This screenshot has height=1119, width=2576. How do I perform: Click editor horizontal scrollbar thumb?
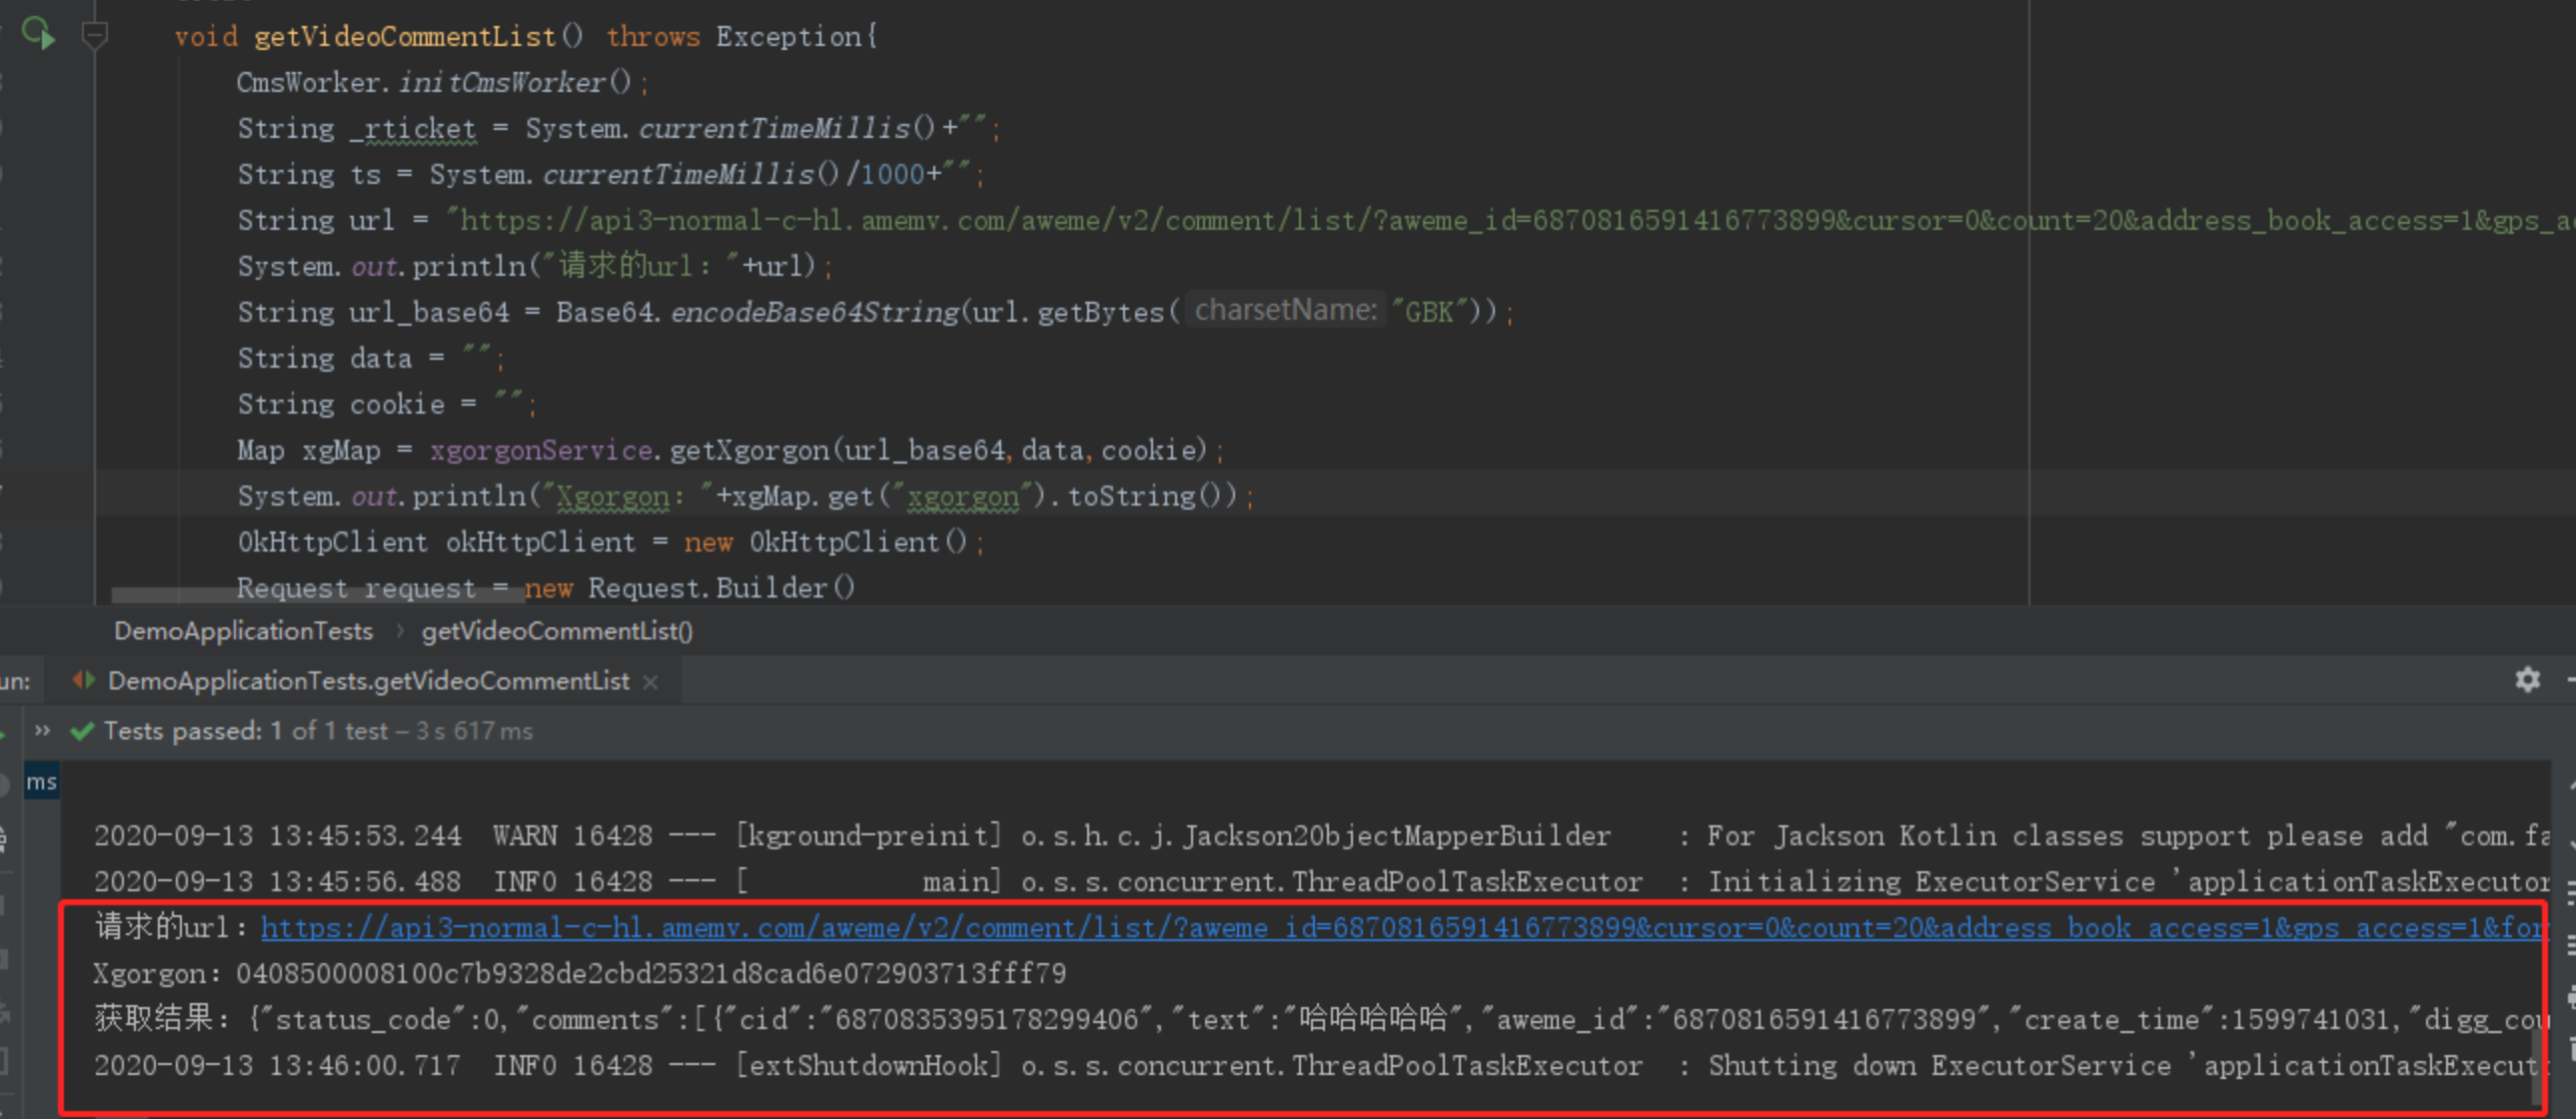(318, 595)
